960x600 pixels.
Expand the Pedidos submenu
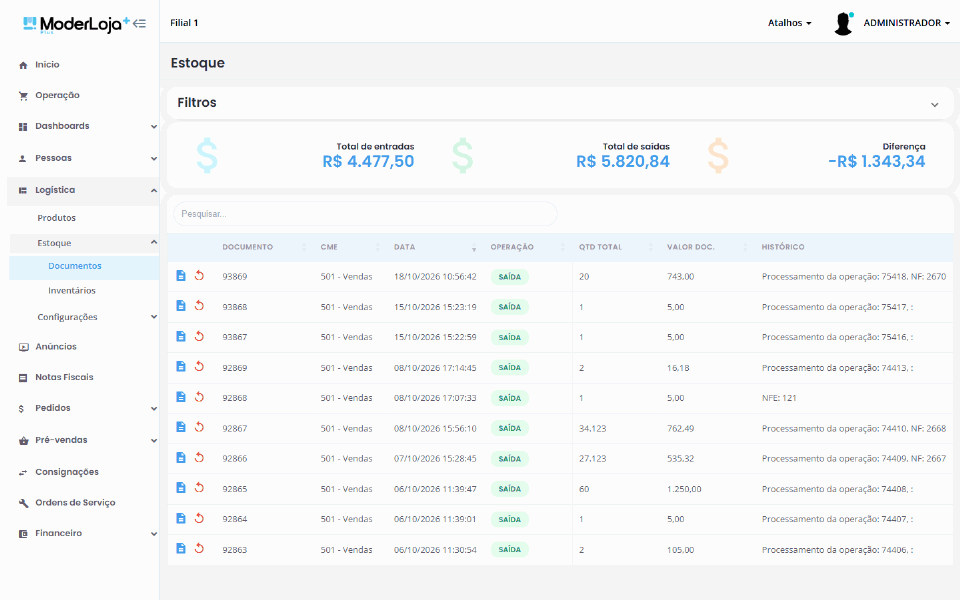point(154,408)
